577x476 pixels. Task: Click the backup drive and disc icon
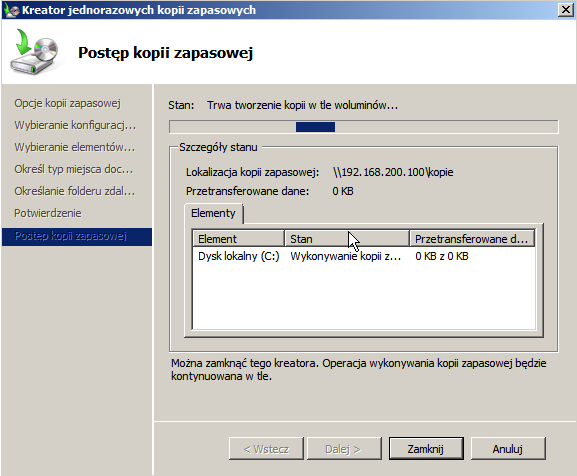(x=34, y=52)
